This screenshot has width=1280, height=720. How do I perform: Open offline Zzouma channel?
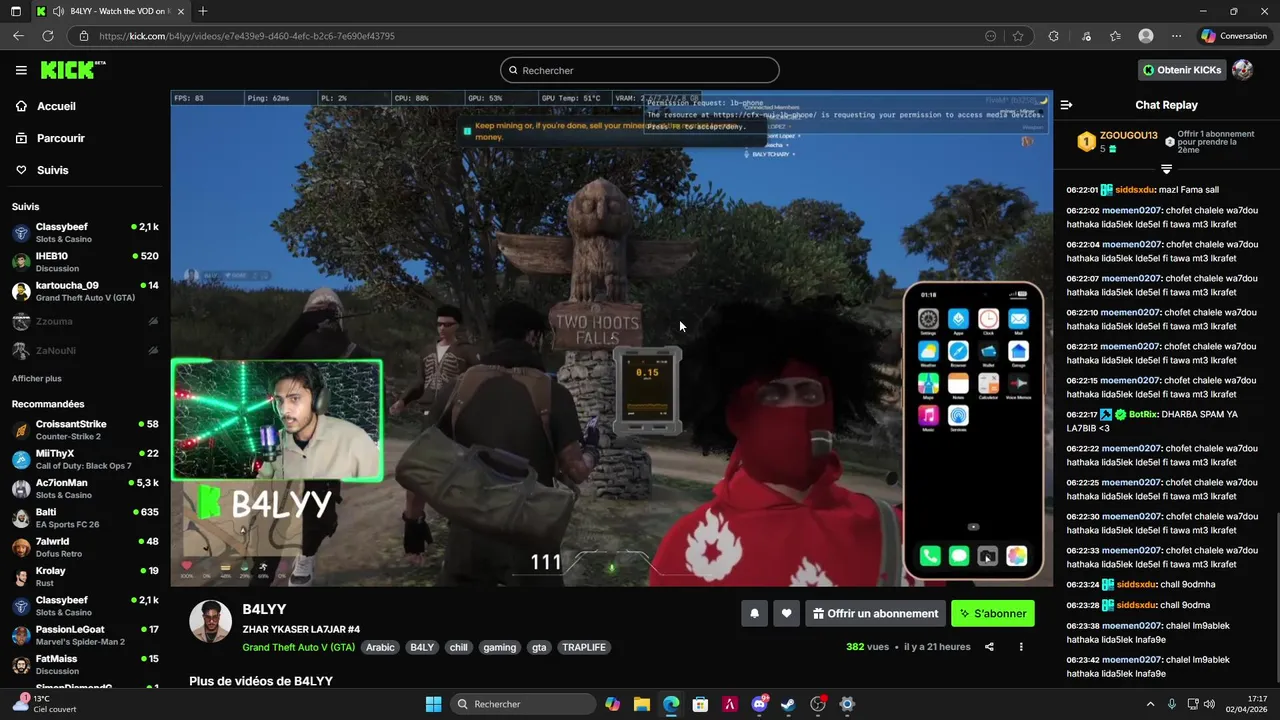point(85,322)
